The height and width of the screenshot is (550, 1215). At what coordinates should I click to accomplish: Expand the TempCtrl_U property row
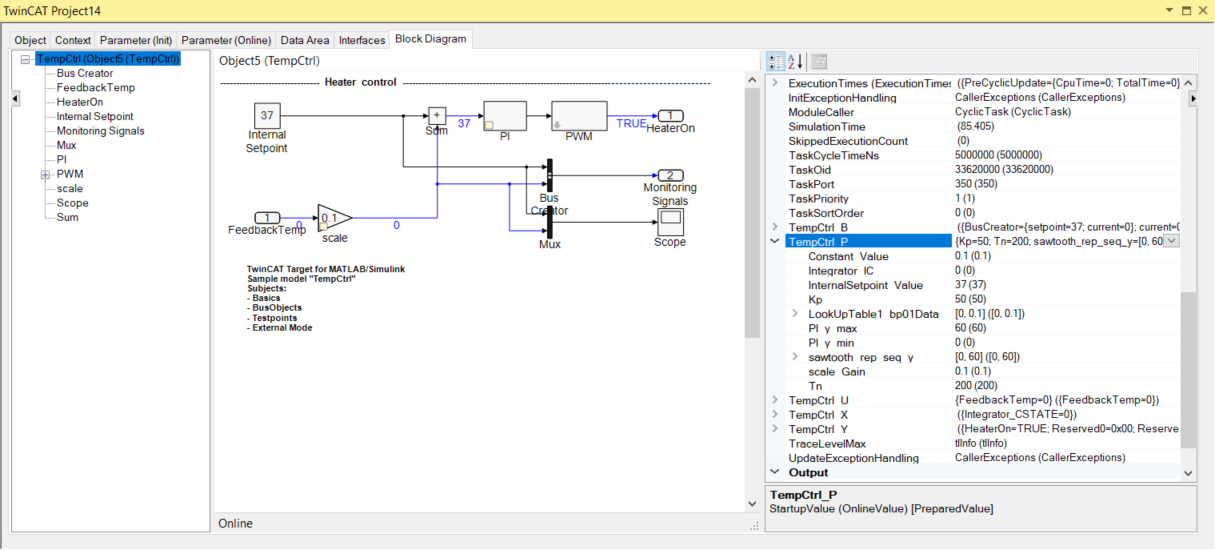[775, 400]
